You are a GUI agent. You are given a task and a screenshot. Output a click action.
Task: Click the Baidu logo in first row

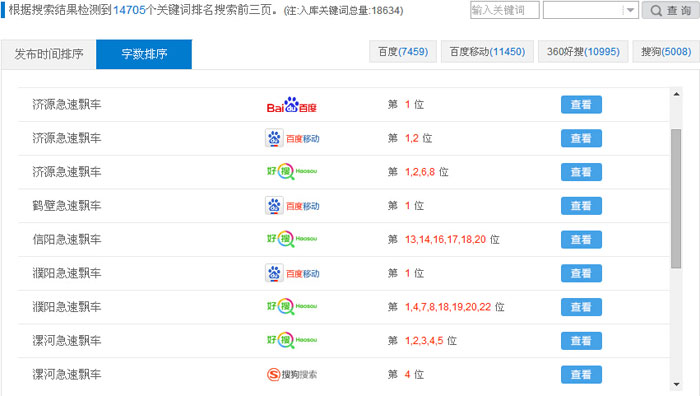pyautogui.click(x=292, y=105)
